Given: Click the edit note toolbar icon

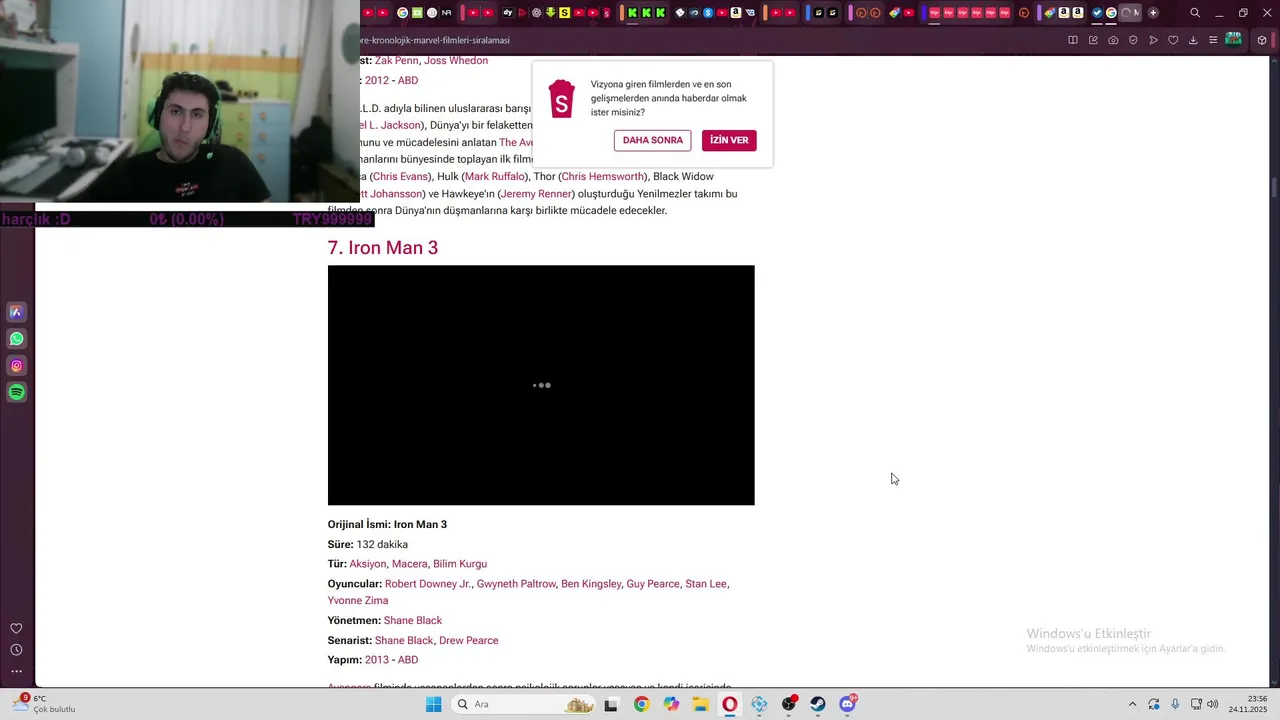Looking at the screenshot, I should pos(1093,40).
